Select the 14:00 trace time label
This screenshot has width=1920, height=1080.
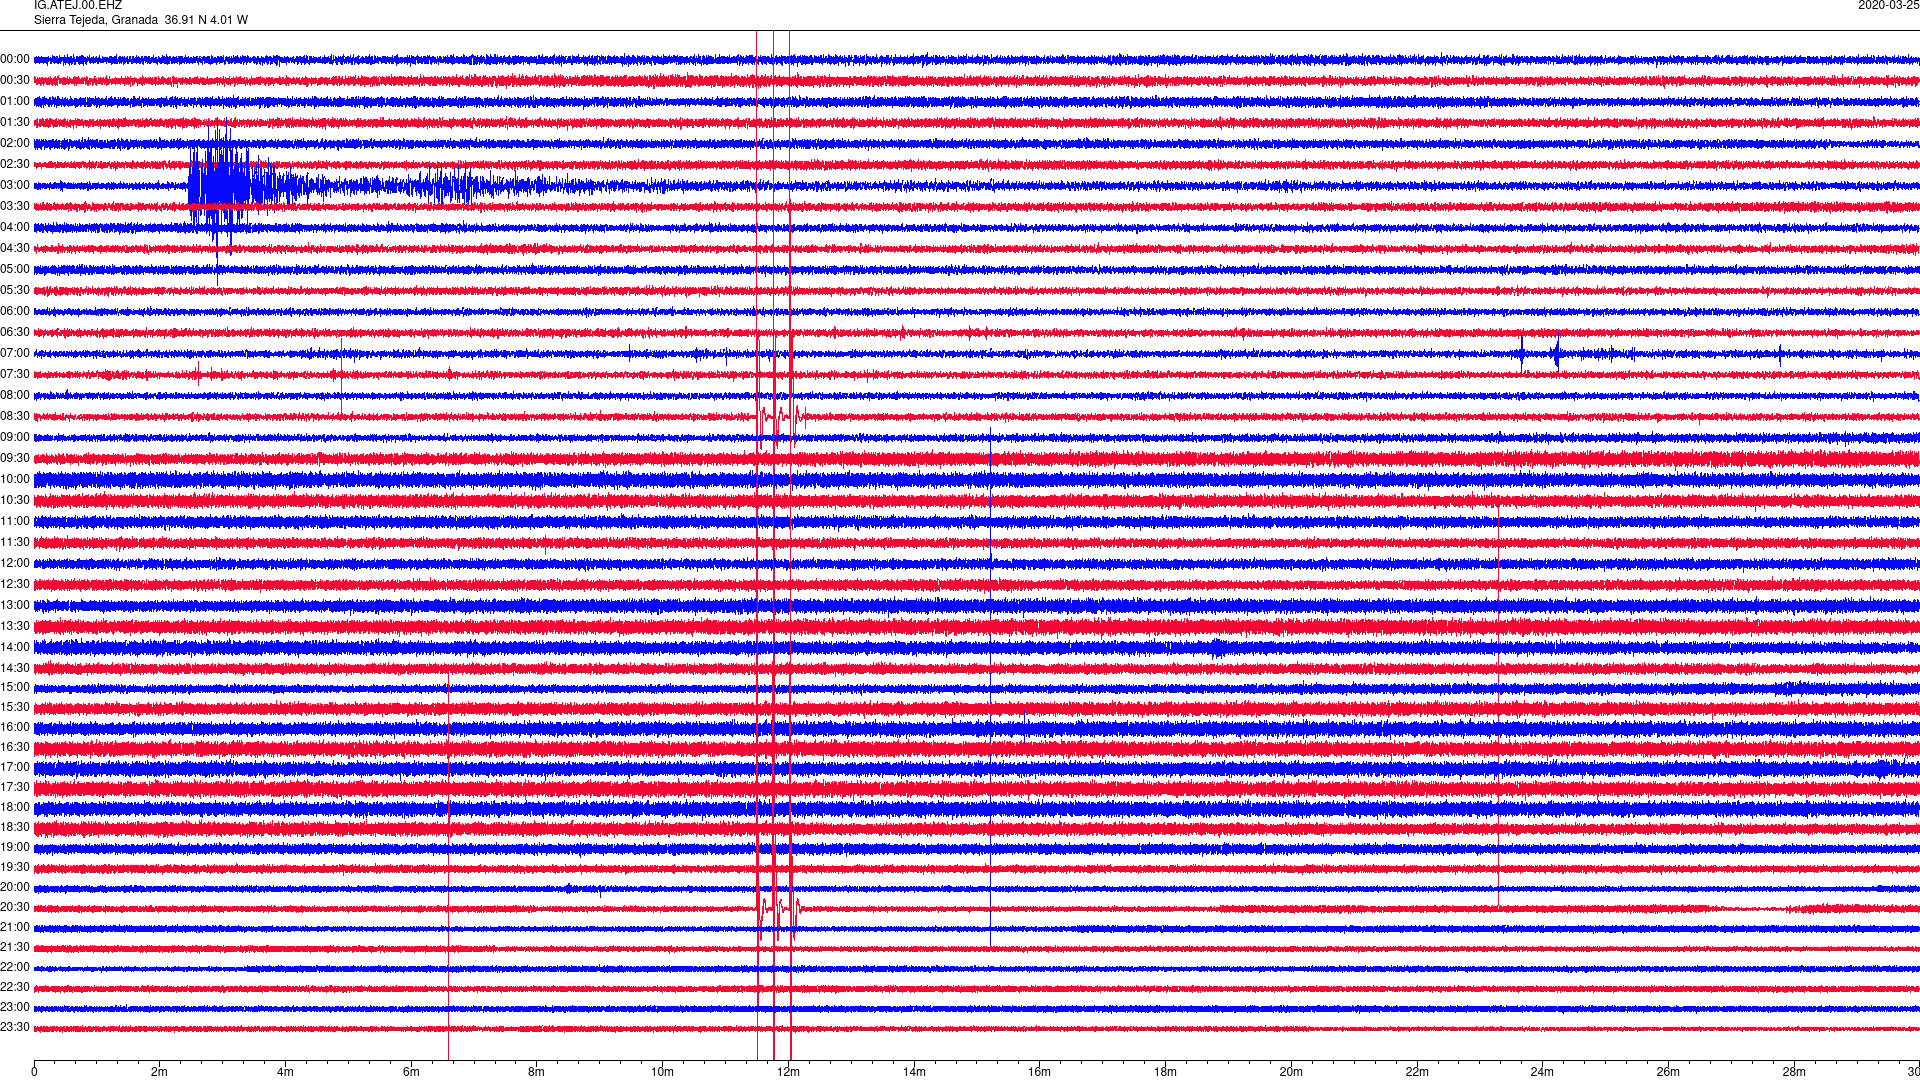[15, 648]
